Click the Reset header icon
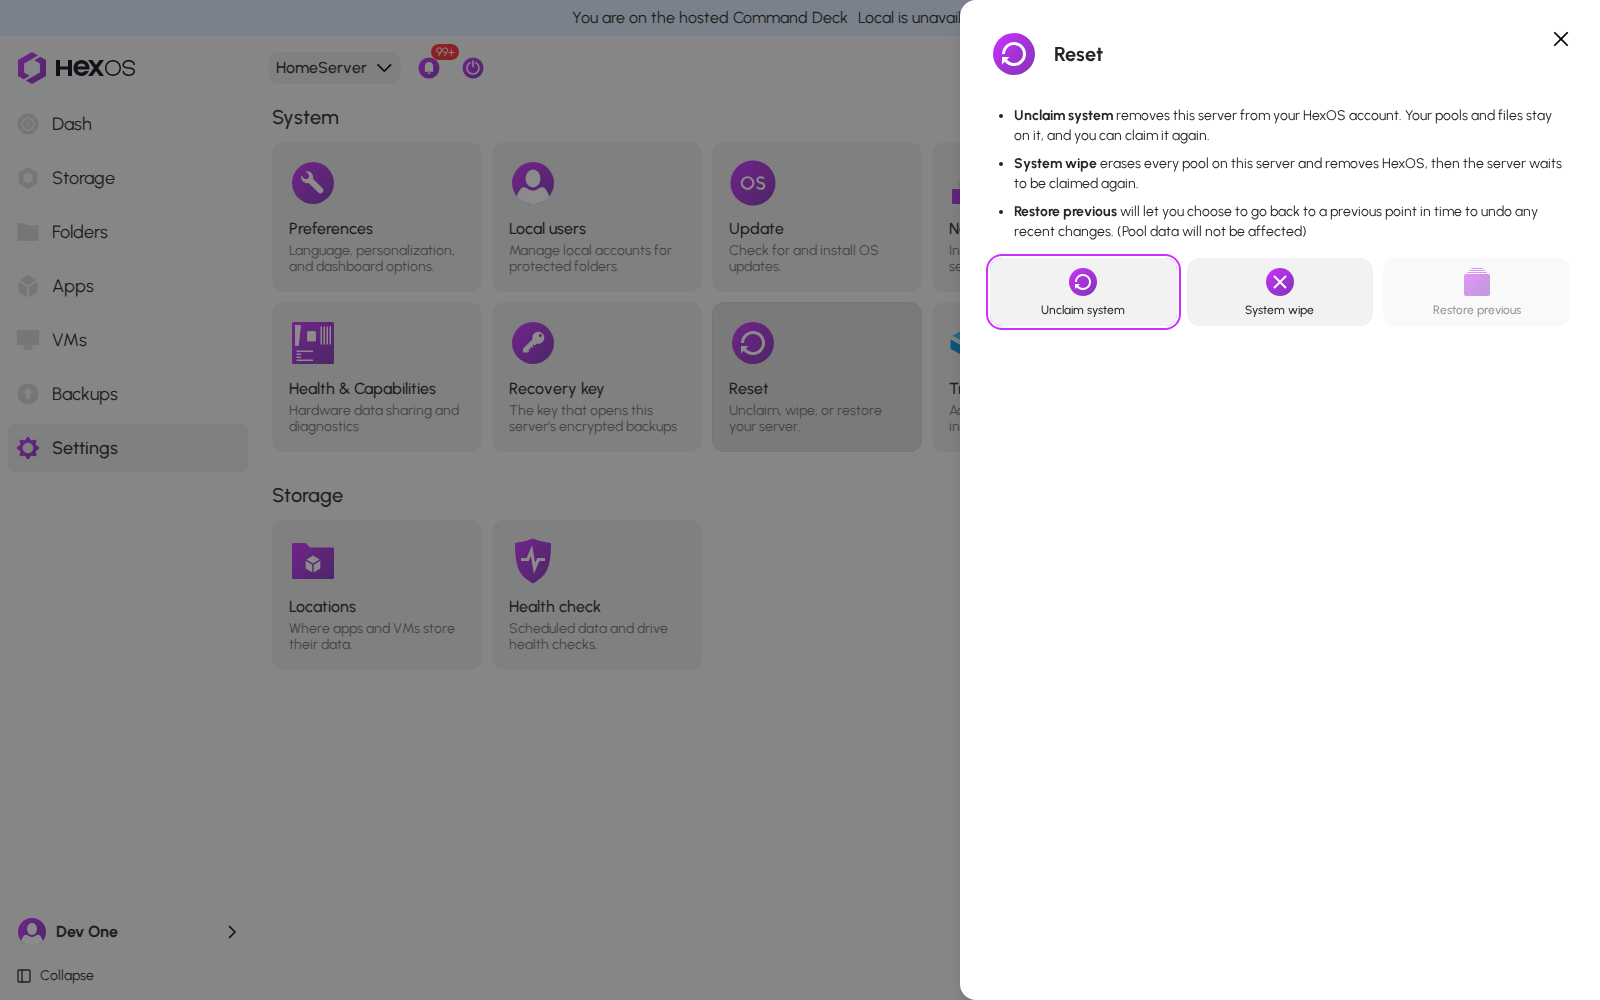The image size is (1600, 1000). tap(1014, 54)
